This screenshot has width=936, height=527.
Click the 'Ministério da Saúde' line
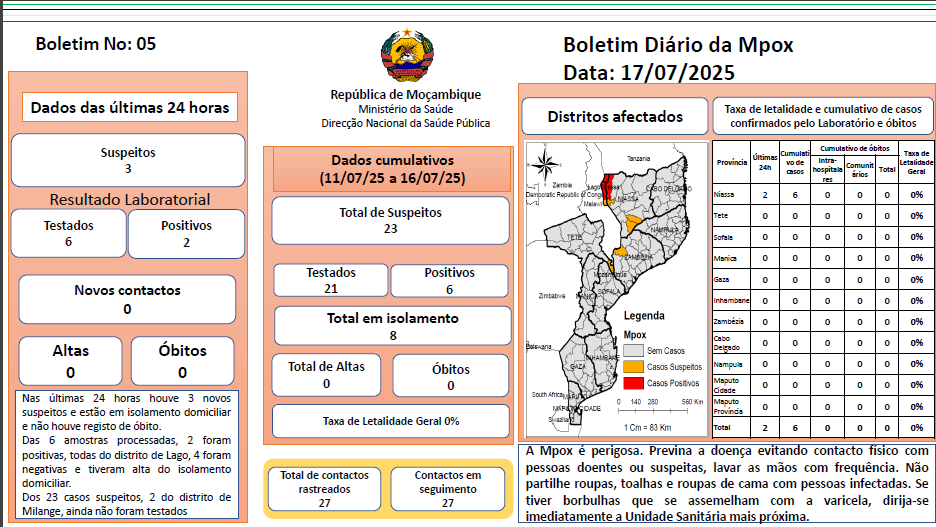coord(406,109)
